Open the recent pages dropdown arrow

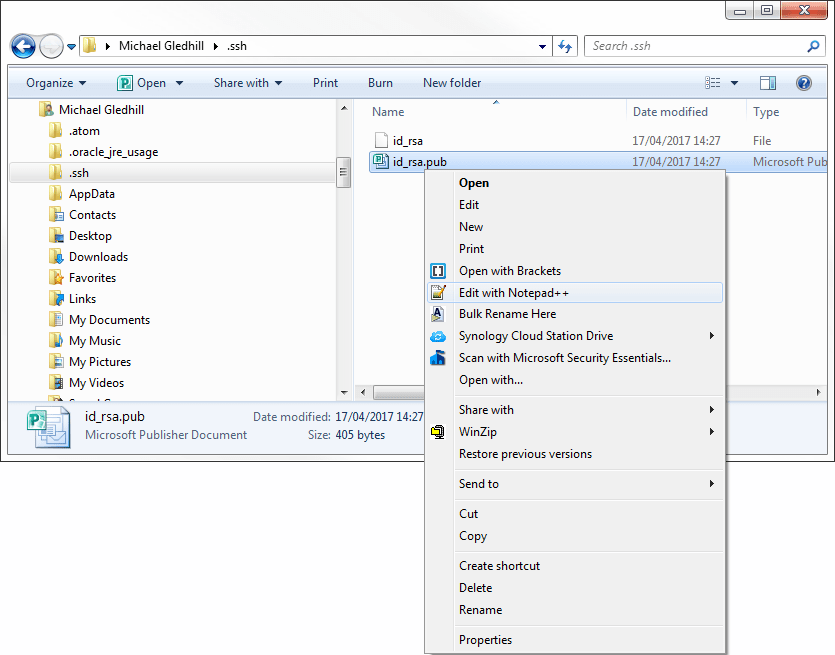(x=71, y=47)
